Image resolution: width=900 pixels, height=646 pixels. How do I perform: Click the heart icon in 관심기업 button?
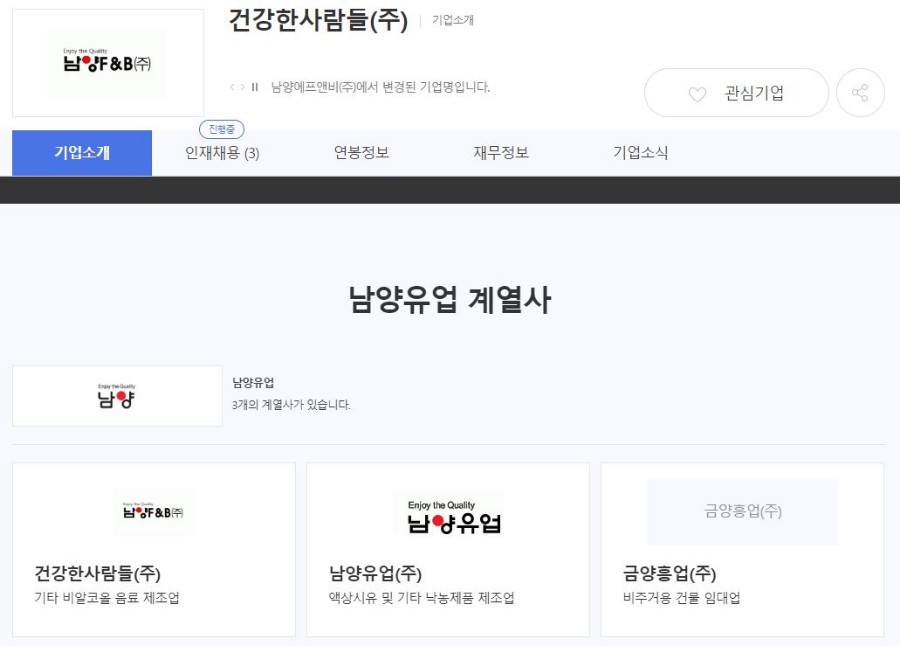click(x=697, y=94)
